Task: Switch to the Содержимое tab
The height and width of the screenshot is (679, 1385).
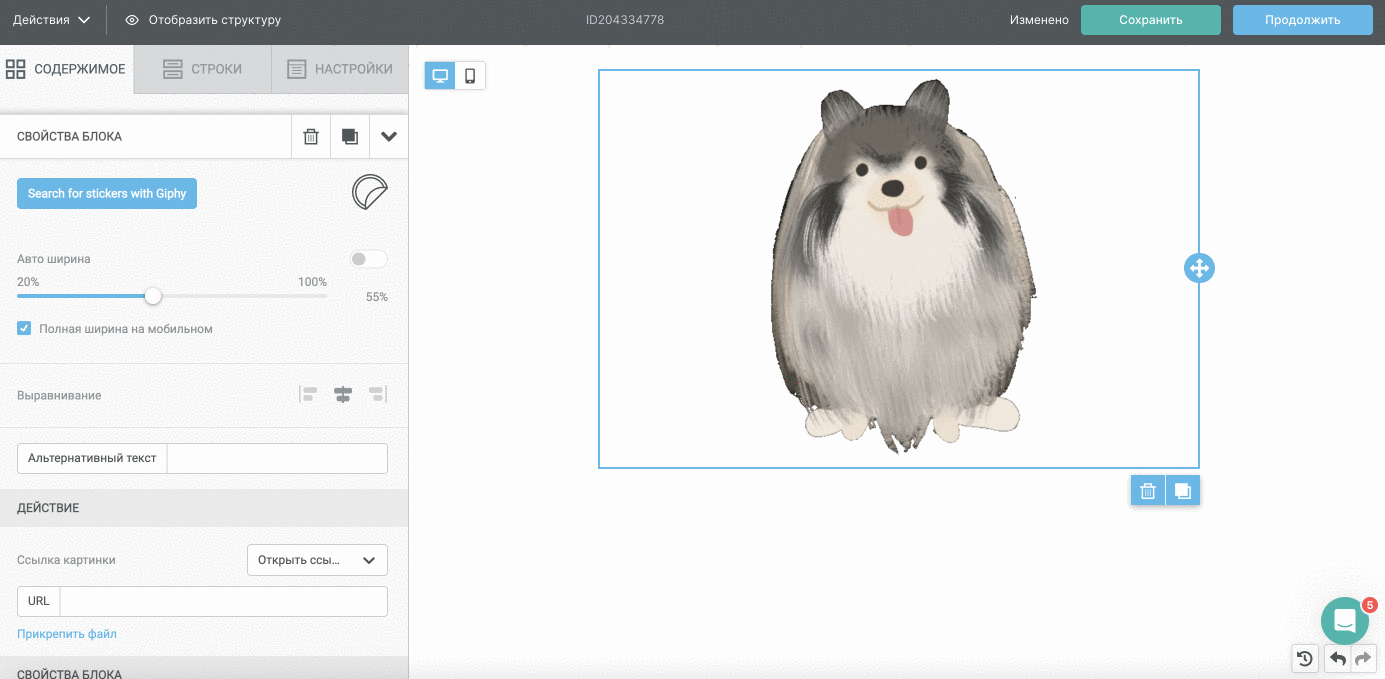Action: (x=66, y=69)
